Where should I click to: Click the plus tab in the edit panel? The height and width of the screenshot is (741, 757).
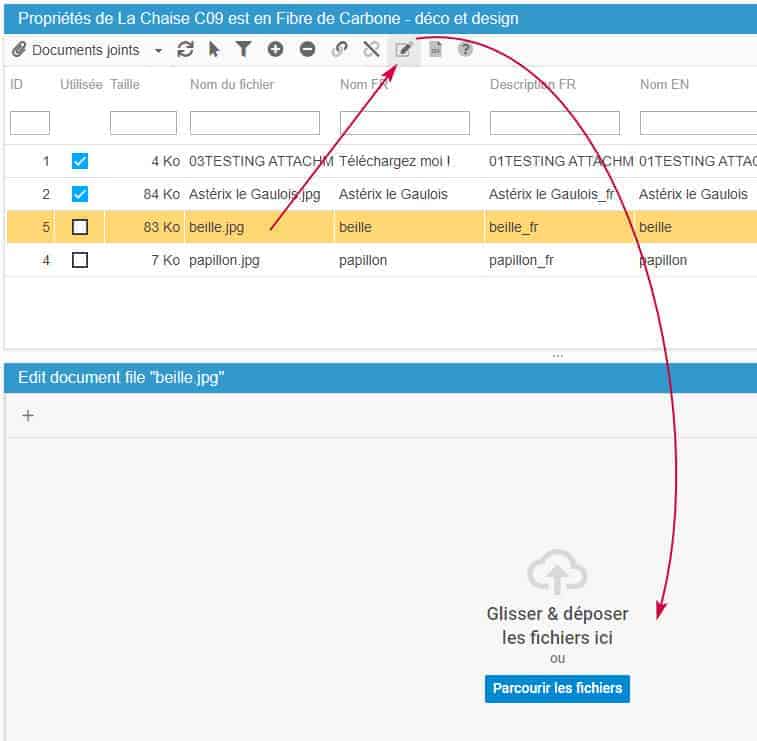[28, 416]
